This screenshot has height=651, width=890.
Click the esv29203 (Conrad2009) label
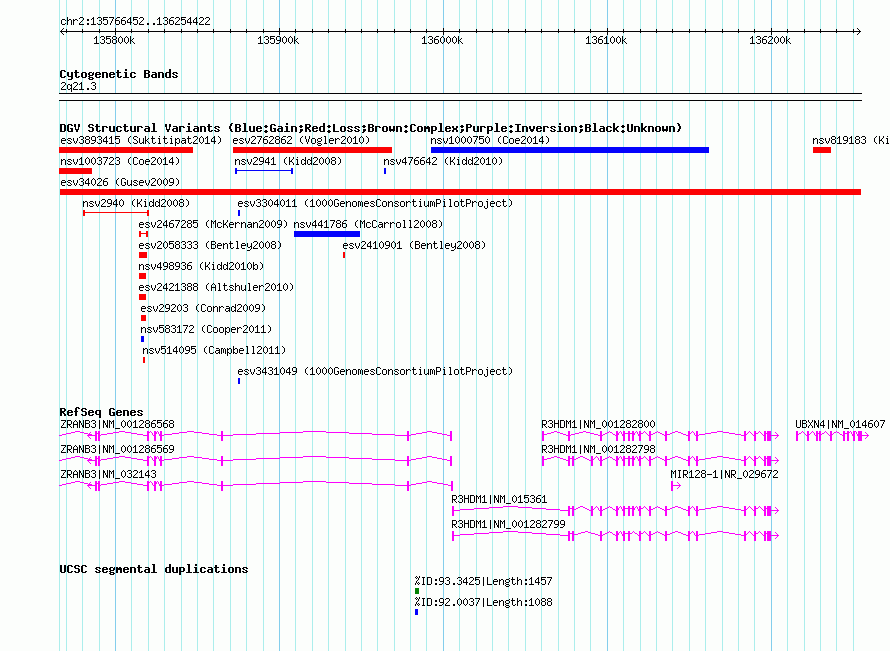[x=203, y=308]
